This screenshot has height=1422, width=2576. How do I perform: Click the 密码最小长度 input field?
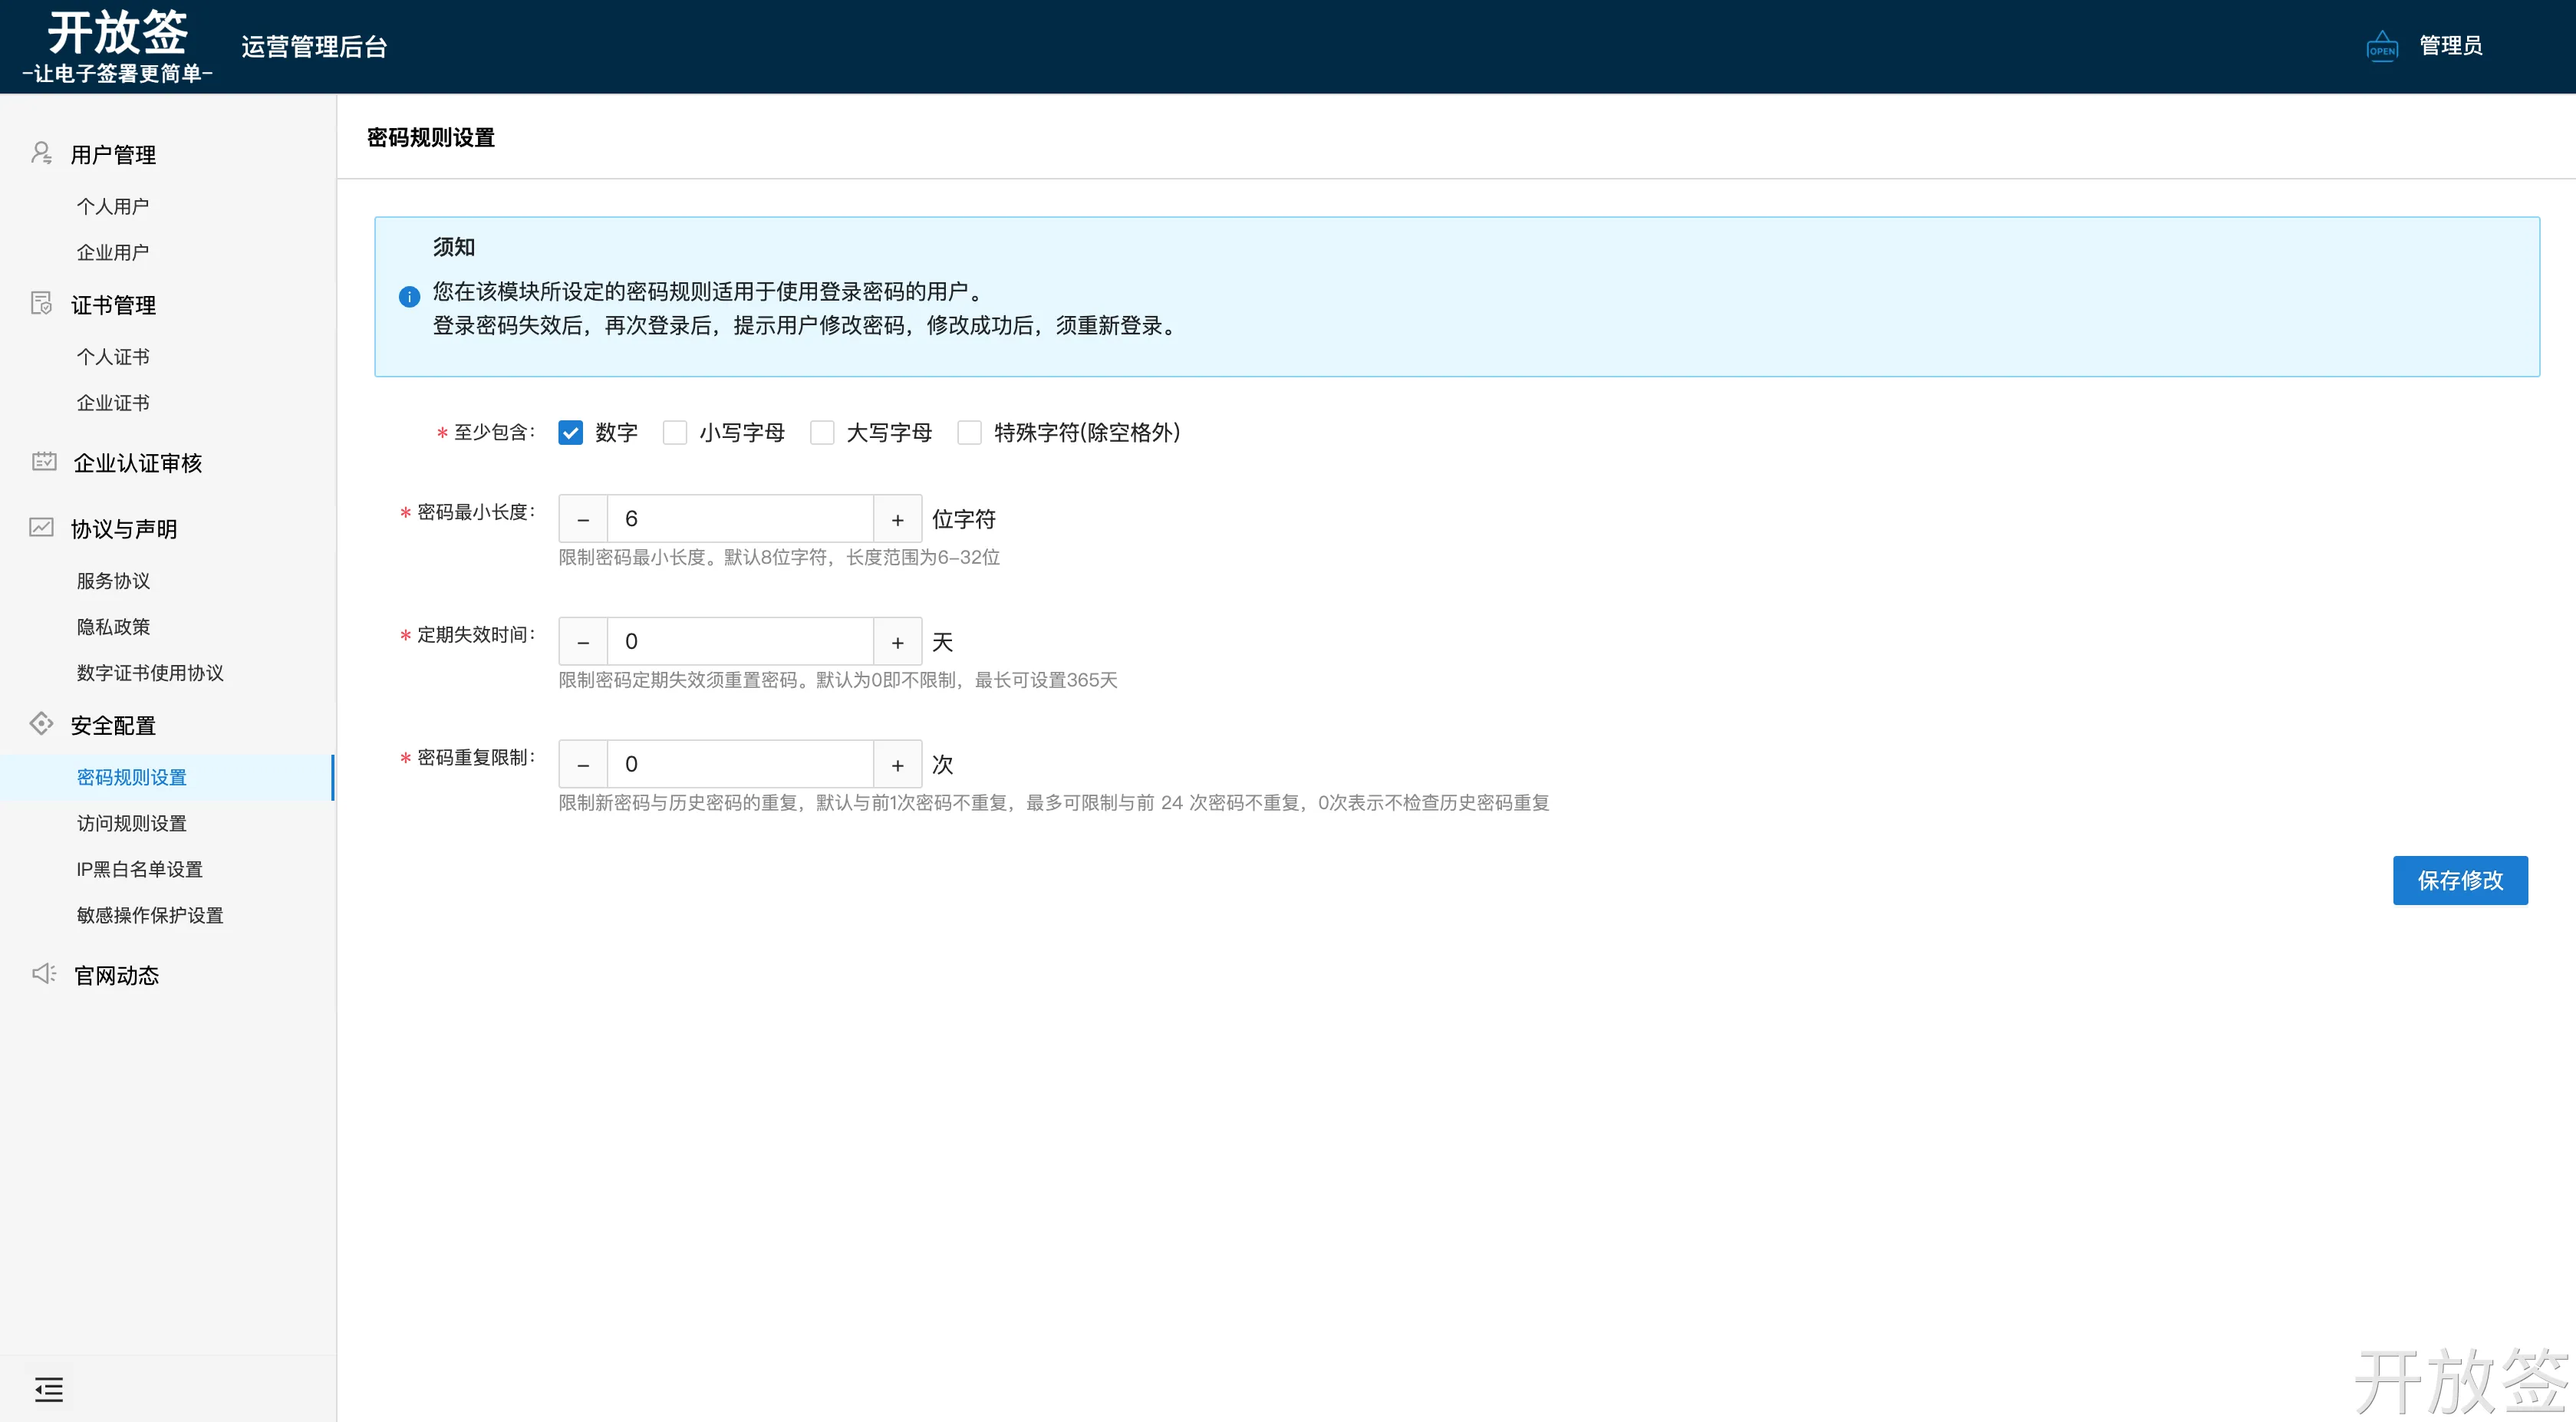[x=740, y=519]
